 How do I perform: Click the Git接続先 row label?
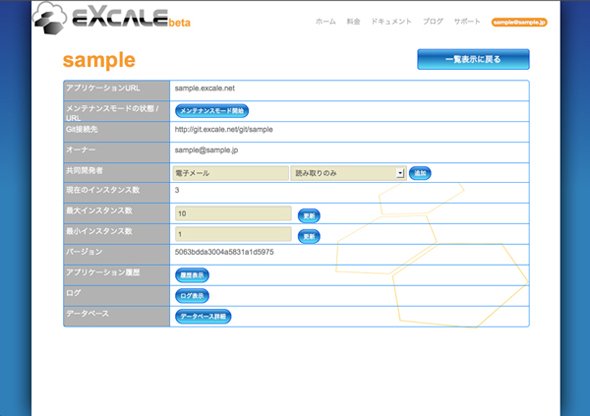(x=82, y=129)
